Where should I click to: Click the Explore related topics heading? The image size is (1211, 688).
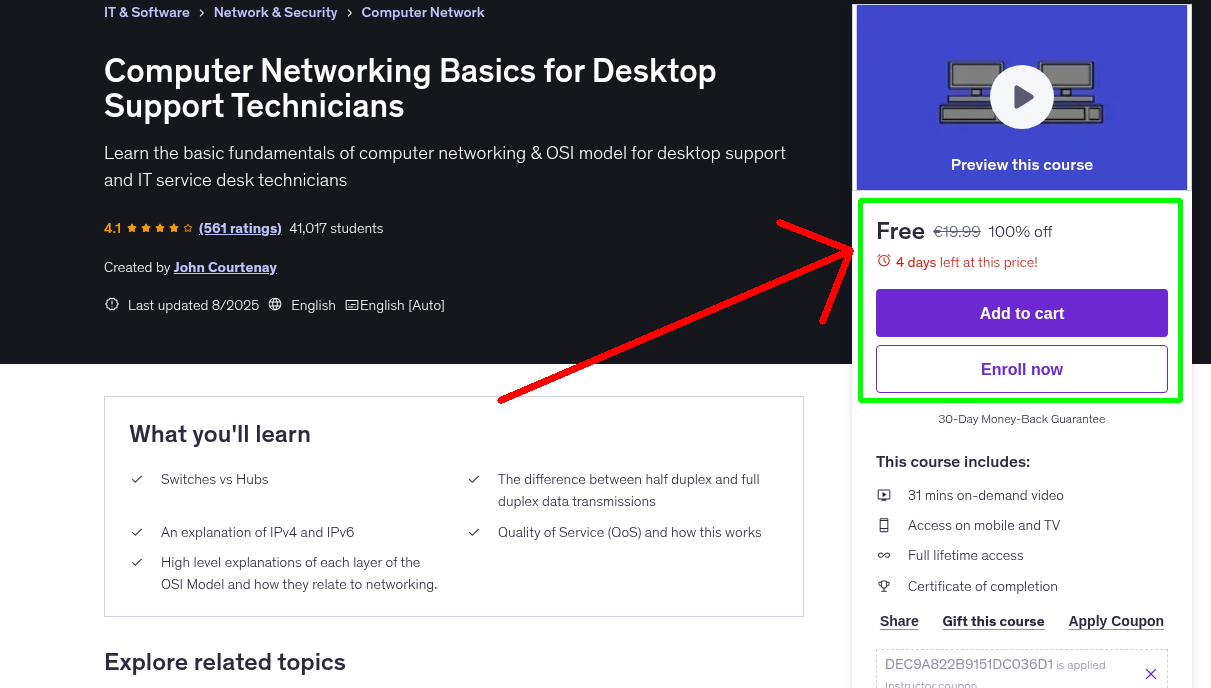click(225, 662)
